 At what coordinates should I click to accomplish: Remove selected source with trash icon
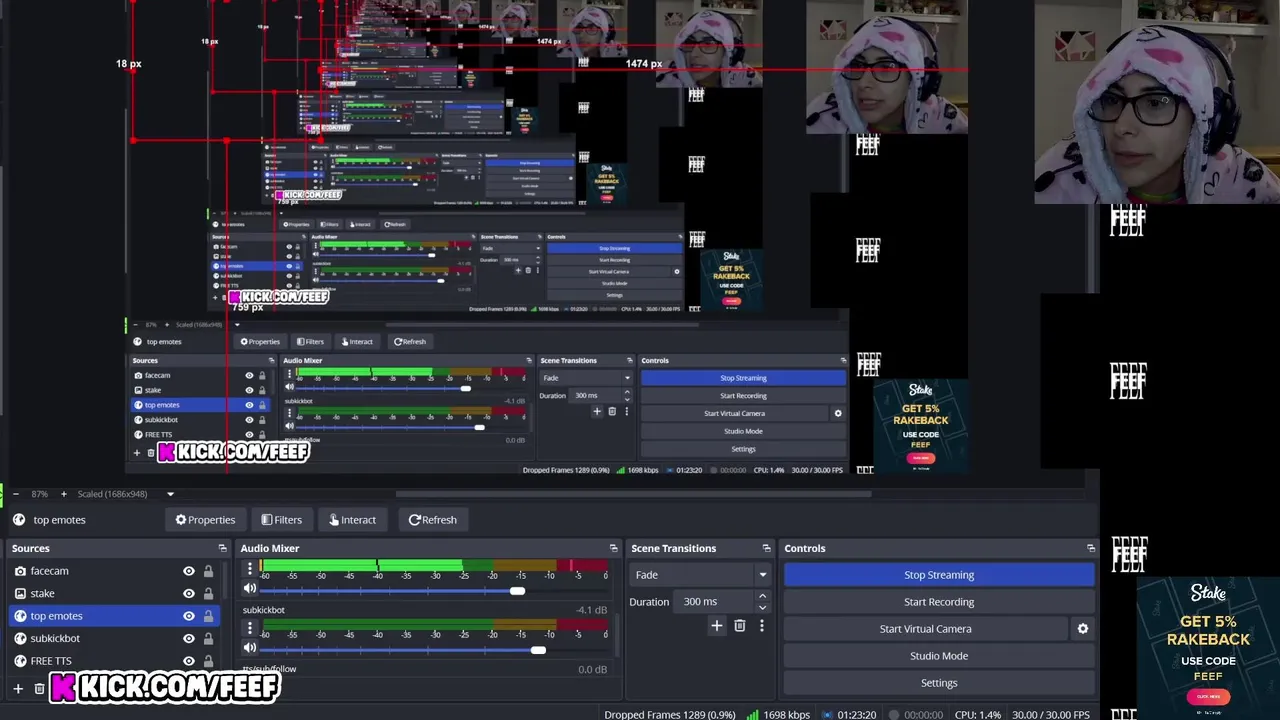[40, 688]
